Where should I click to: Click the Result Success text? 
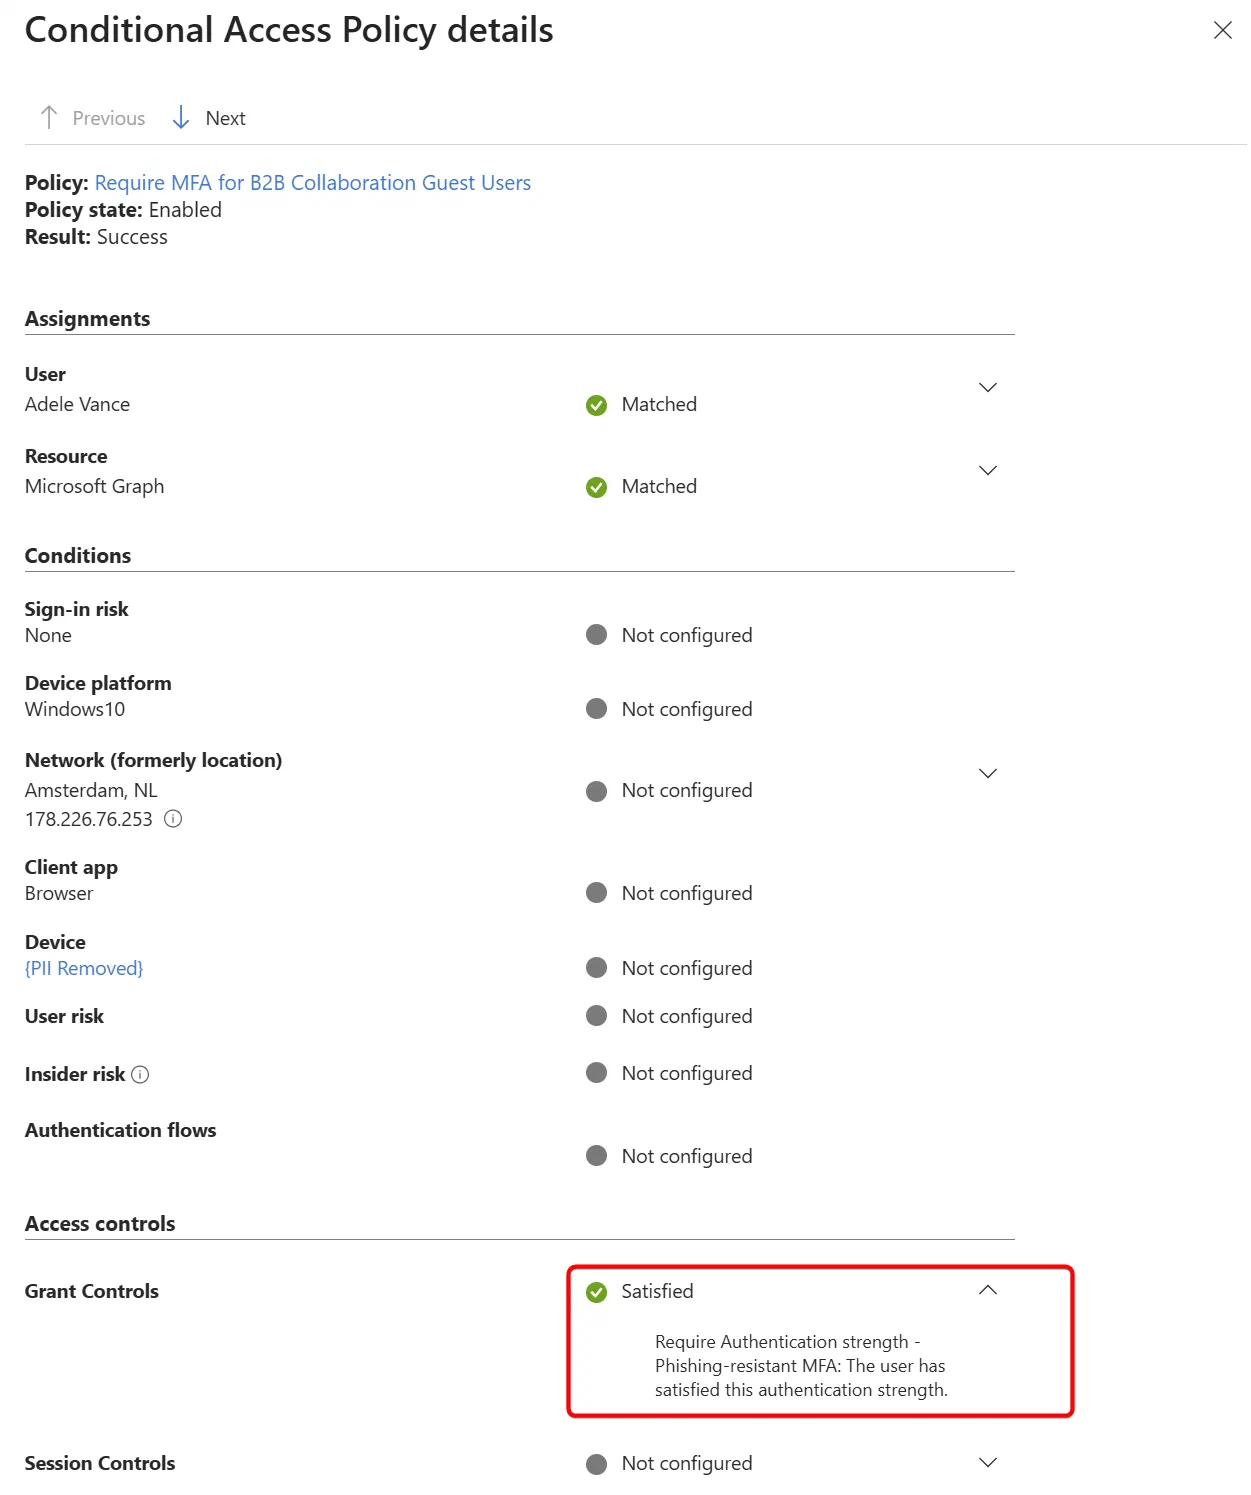[96, 237]
